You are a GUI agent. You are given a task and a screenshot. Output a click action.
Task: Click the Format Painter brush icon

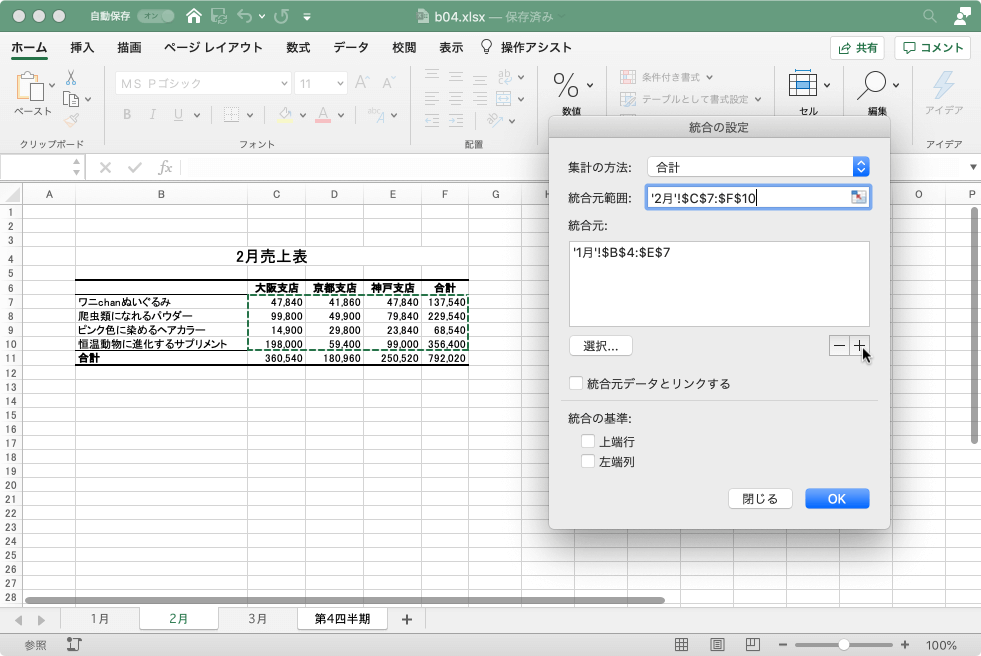[72, 119]
